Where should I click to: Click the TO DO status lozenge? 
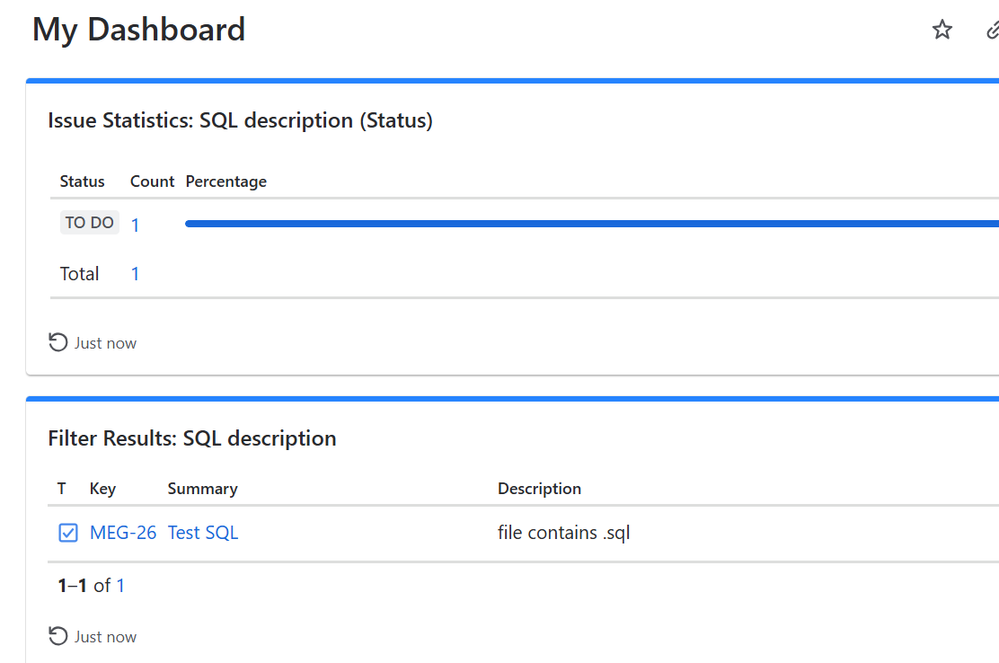tap(89, 223)
